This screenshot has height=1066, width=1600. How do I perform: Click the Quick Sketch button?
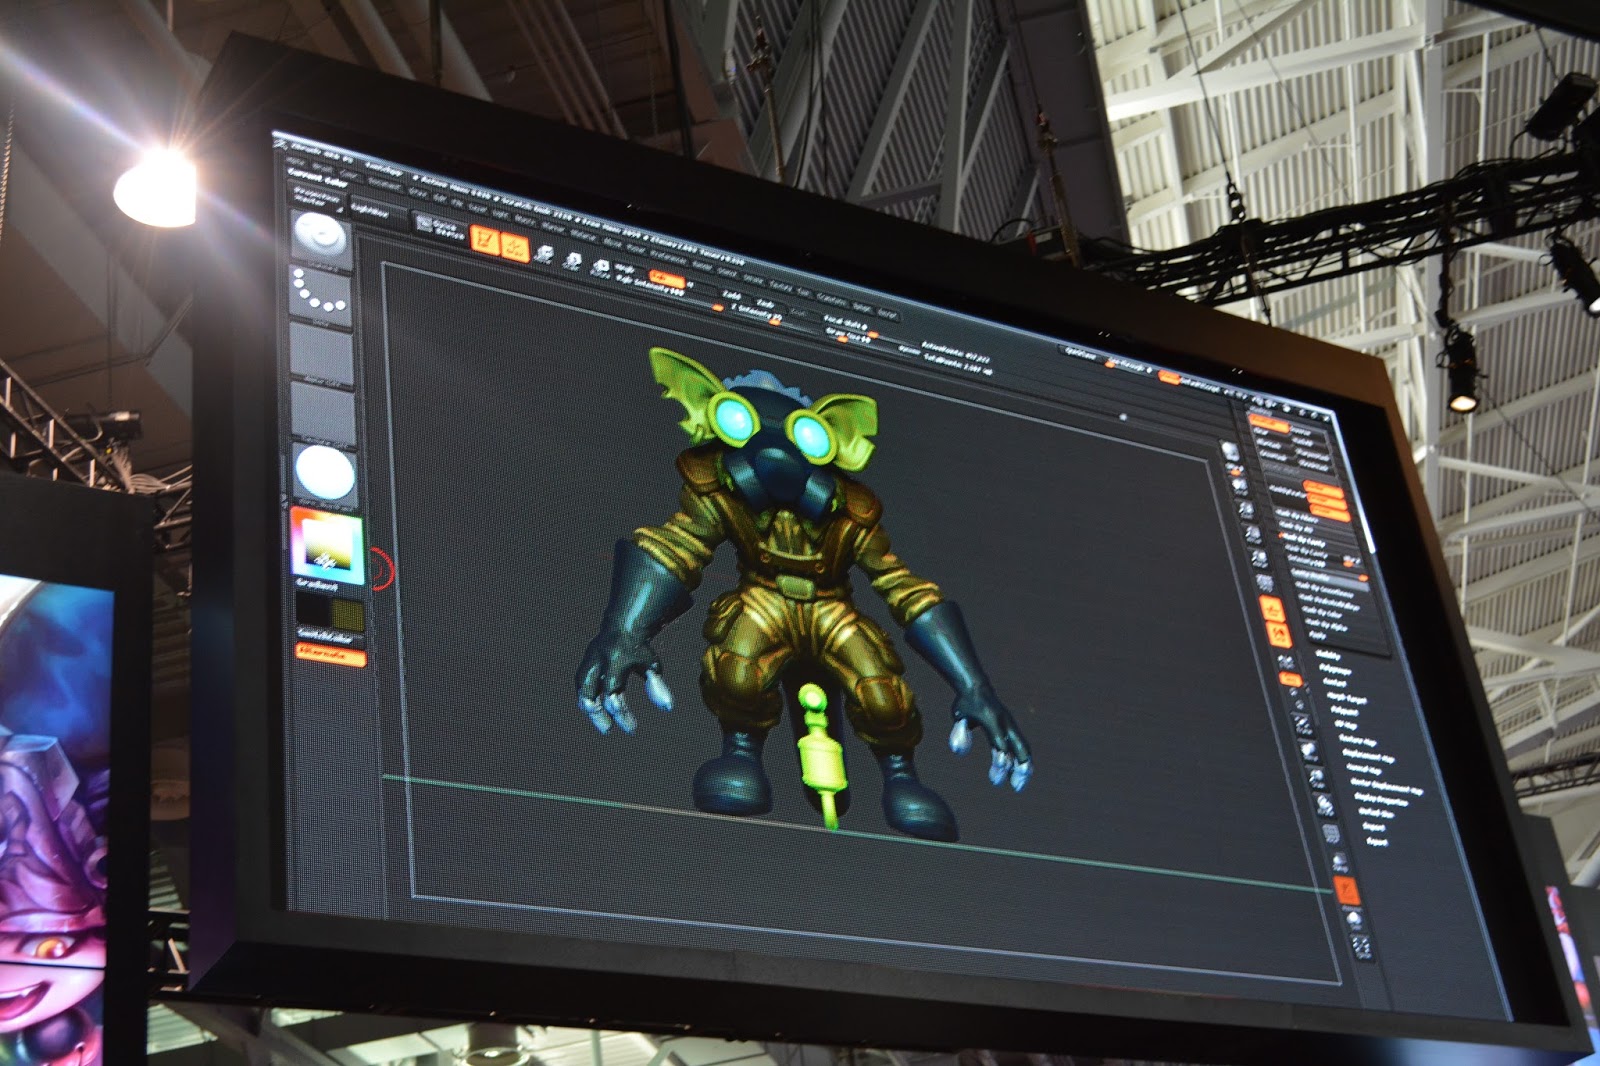(x=441, y=229)
